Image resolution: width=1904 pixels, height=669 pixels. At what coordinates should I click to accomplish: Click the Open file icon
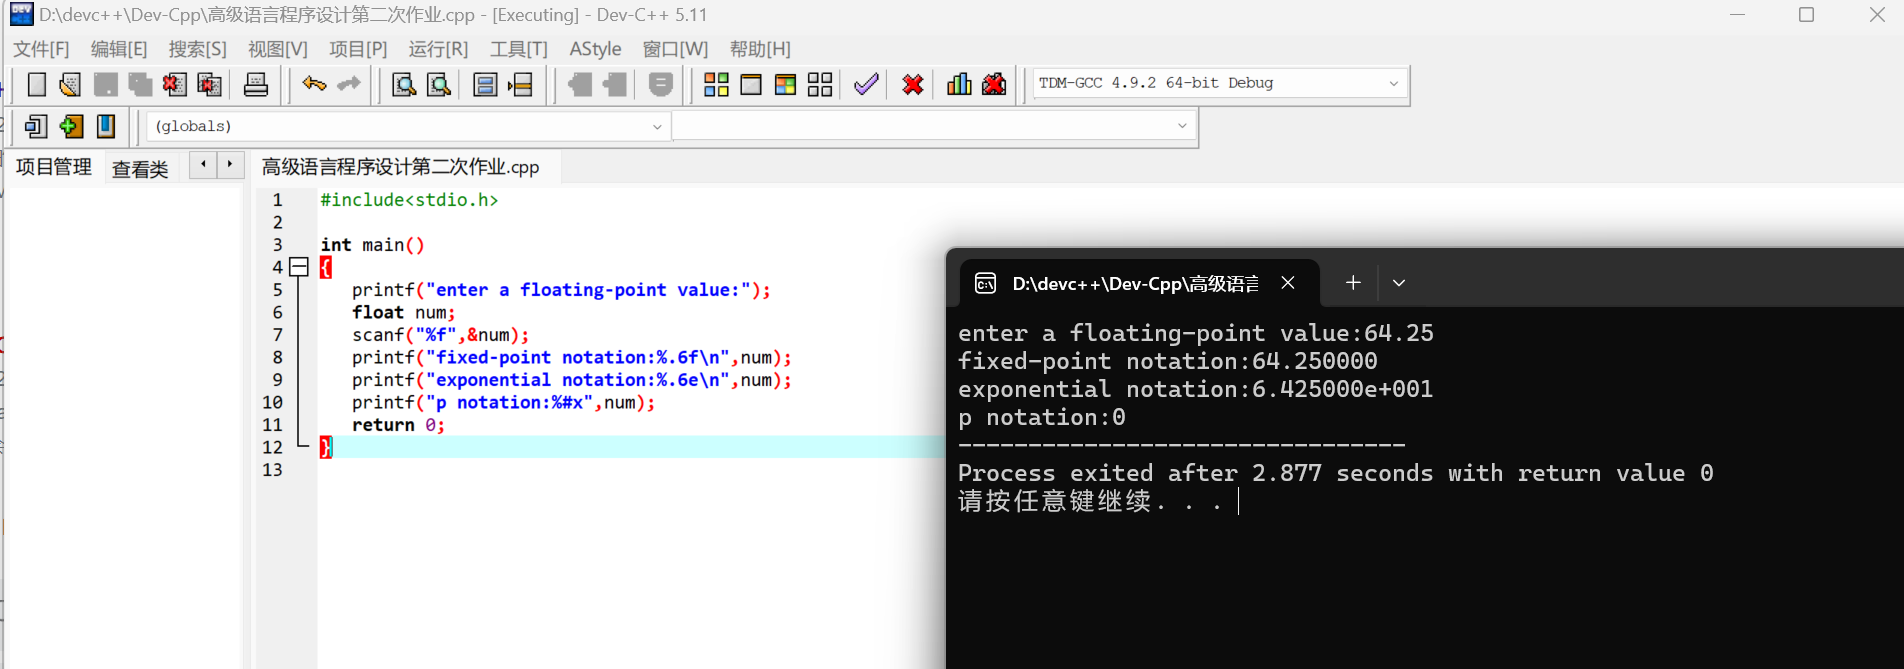point(70,85)
